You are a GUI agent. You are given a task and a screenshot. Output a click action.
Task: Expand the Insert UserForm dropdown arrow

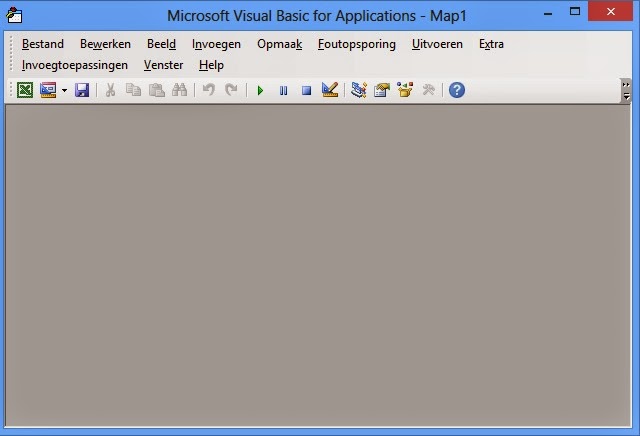[x=64, y=90]
